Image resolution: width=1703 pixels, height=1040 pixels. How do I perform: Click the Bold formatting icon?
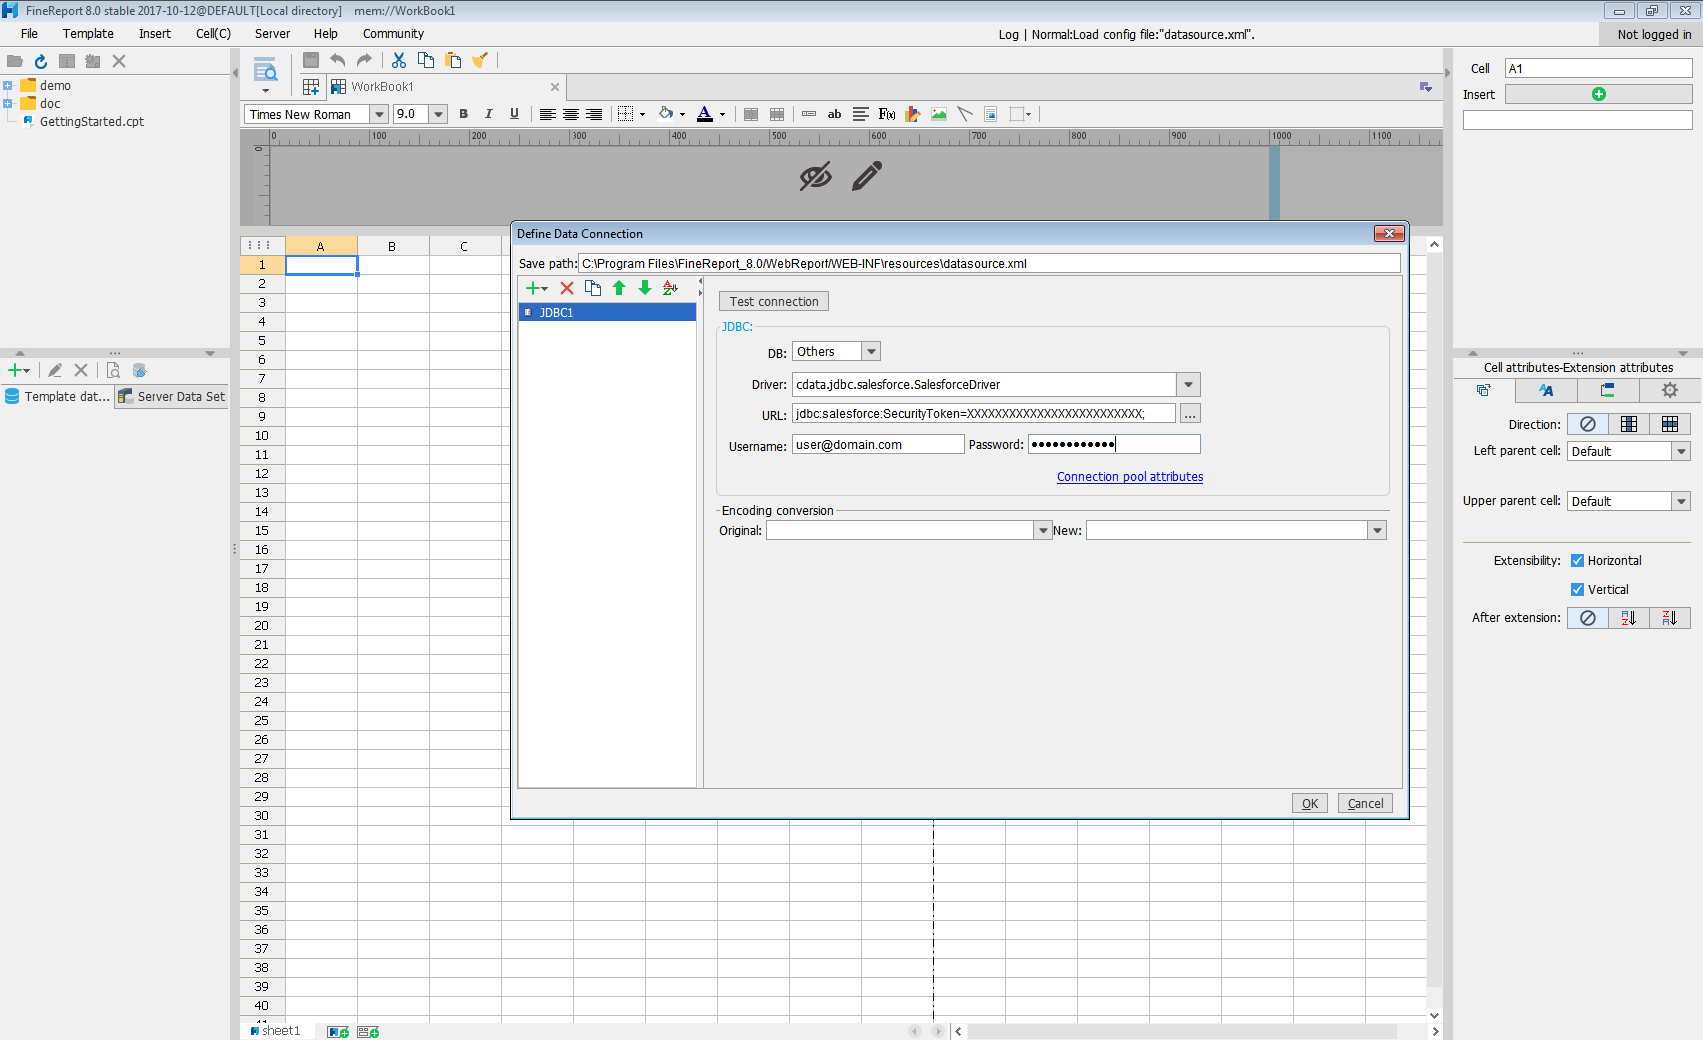tap(463, 114)
